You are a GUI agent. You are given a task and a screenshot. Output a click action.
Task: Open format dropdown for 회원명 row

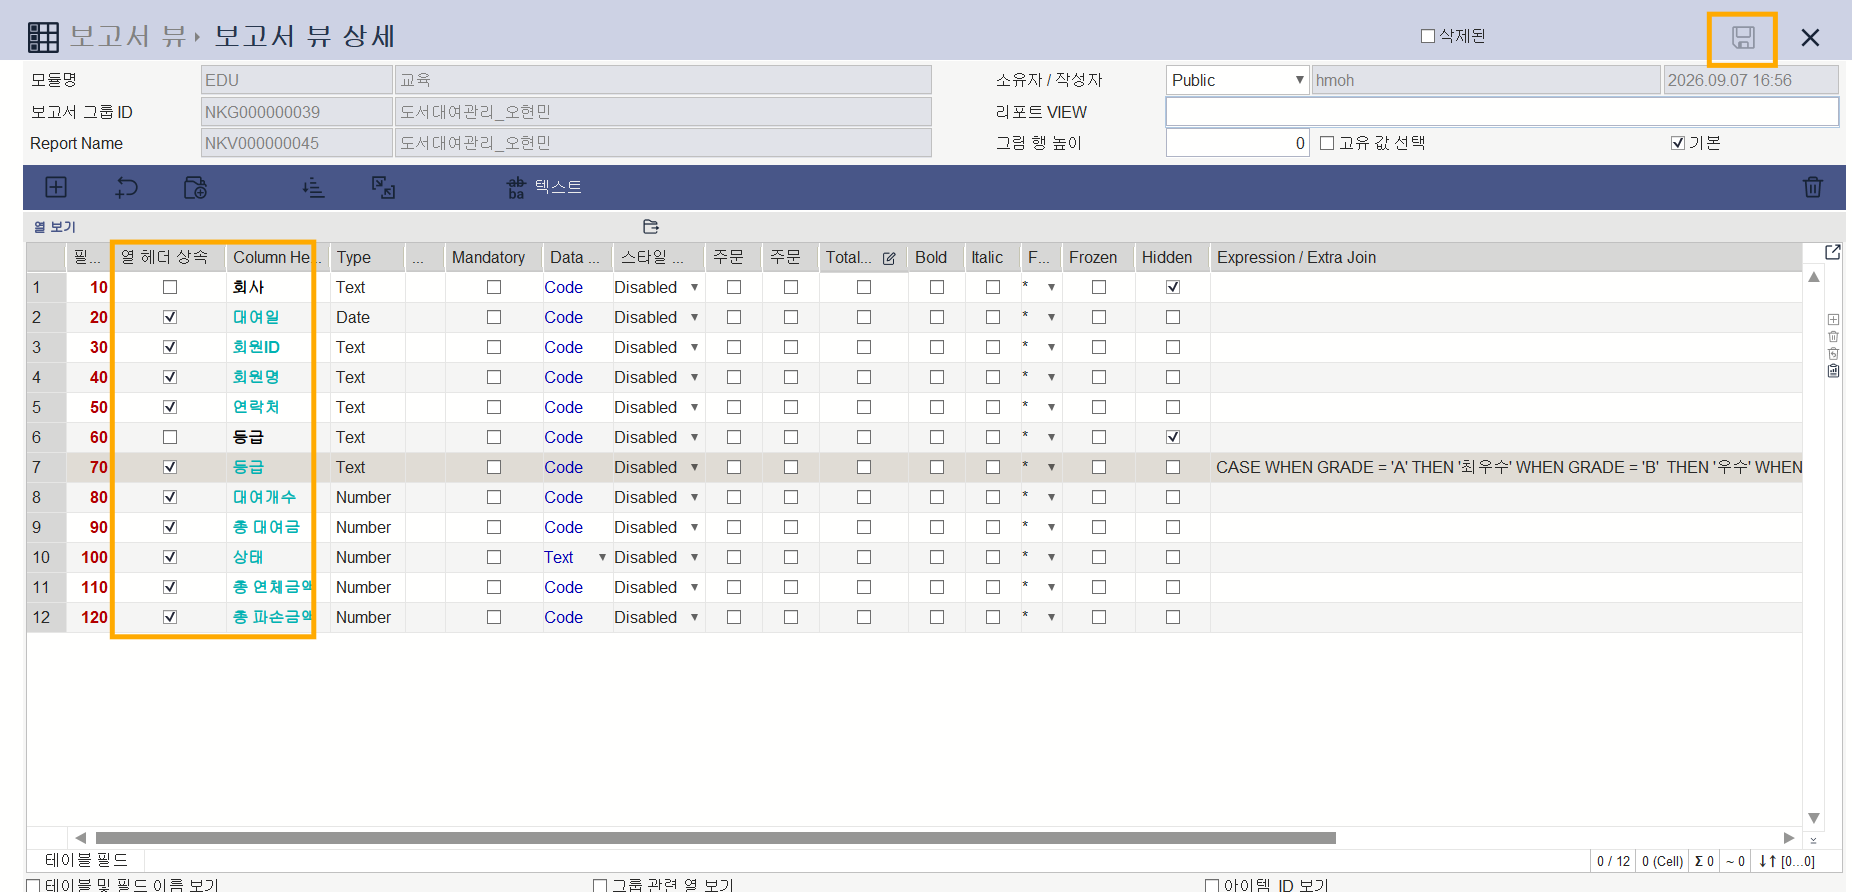(1051, 377)
